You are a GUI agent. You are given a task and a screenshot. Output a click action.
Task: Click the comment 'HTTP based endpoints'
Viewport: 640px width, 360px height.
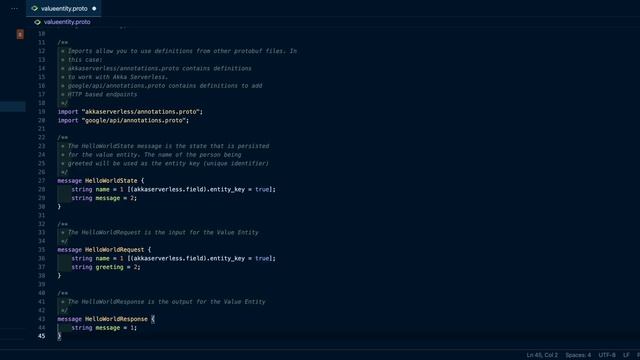point(102,94)
